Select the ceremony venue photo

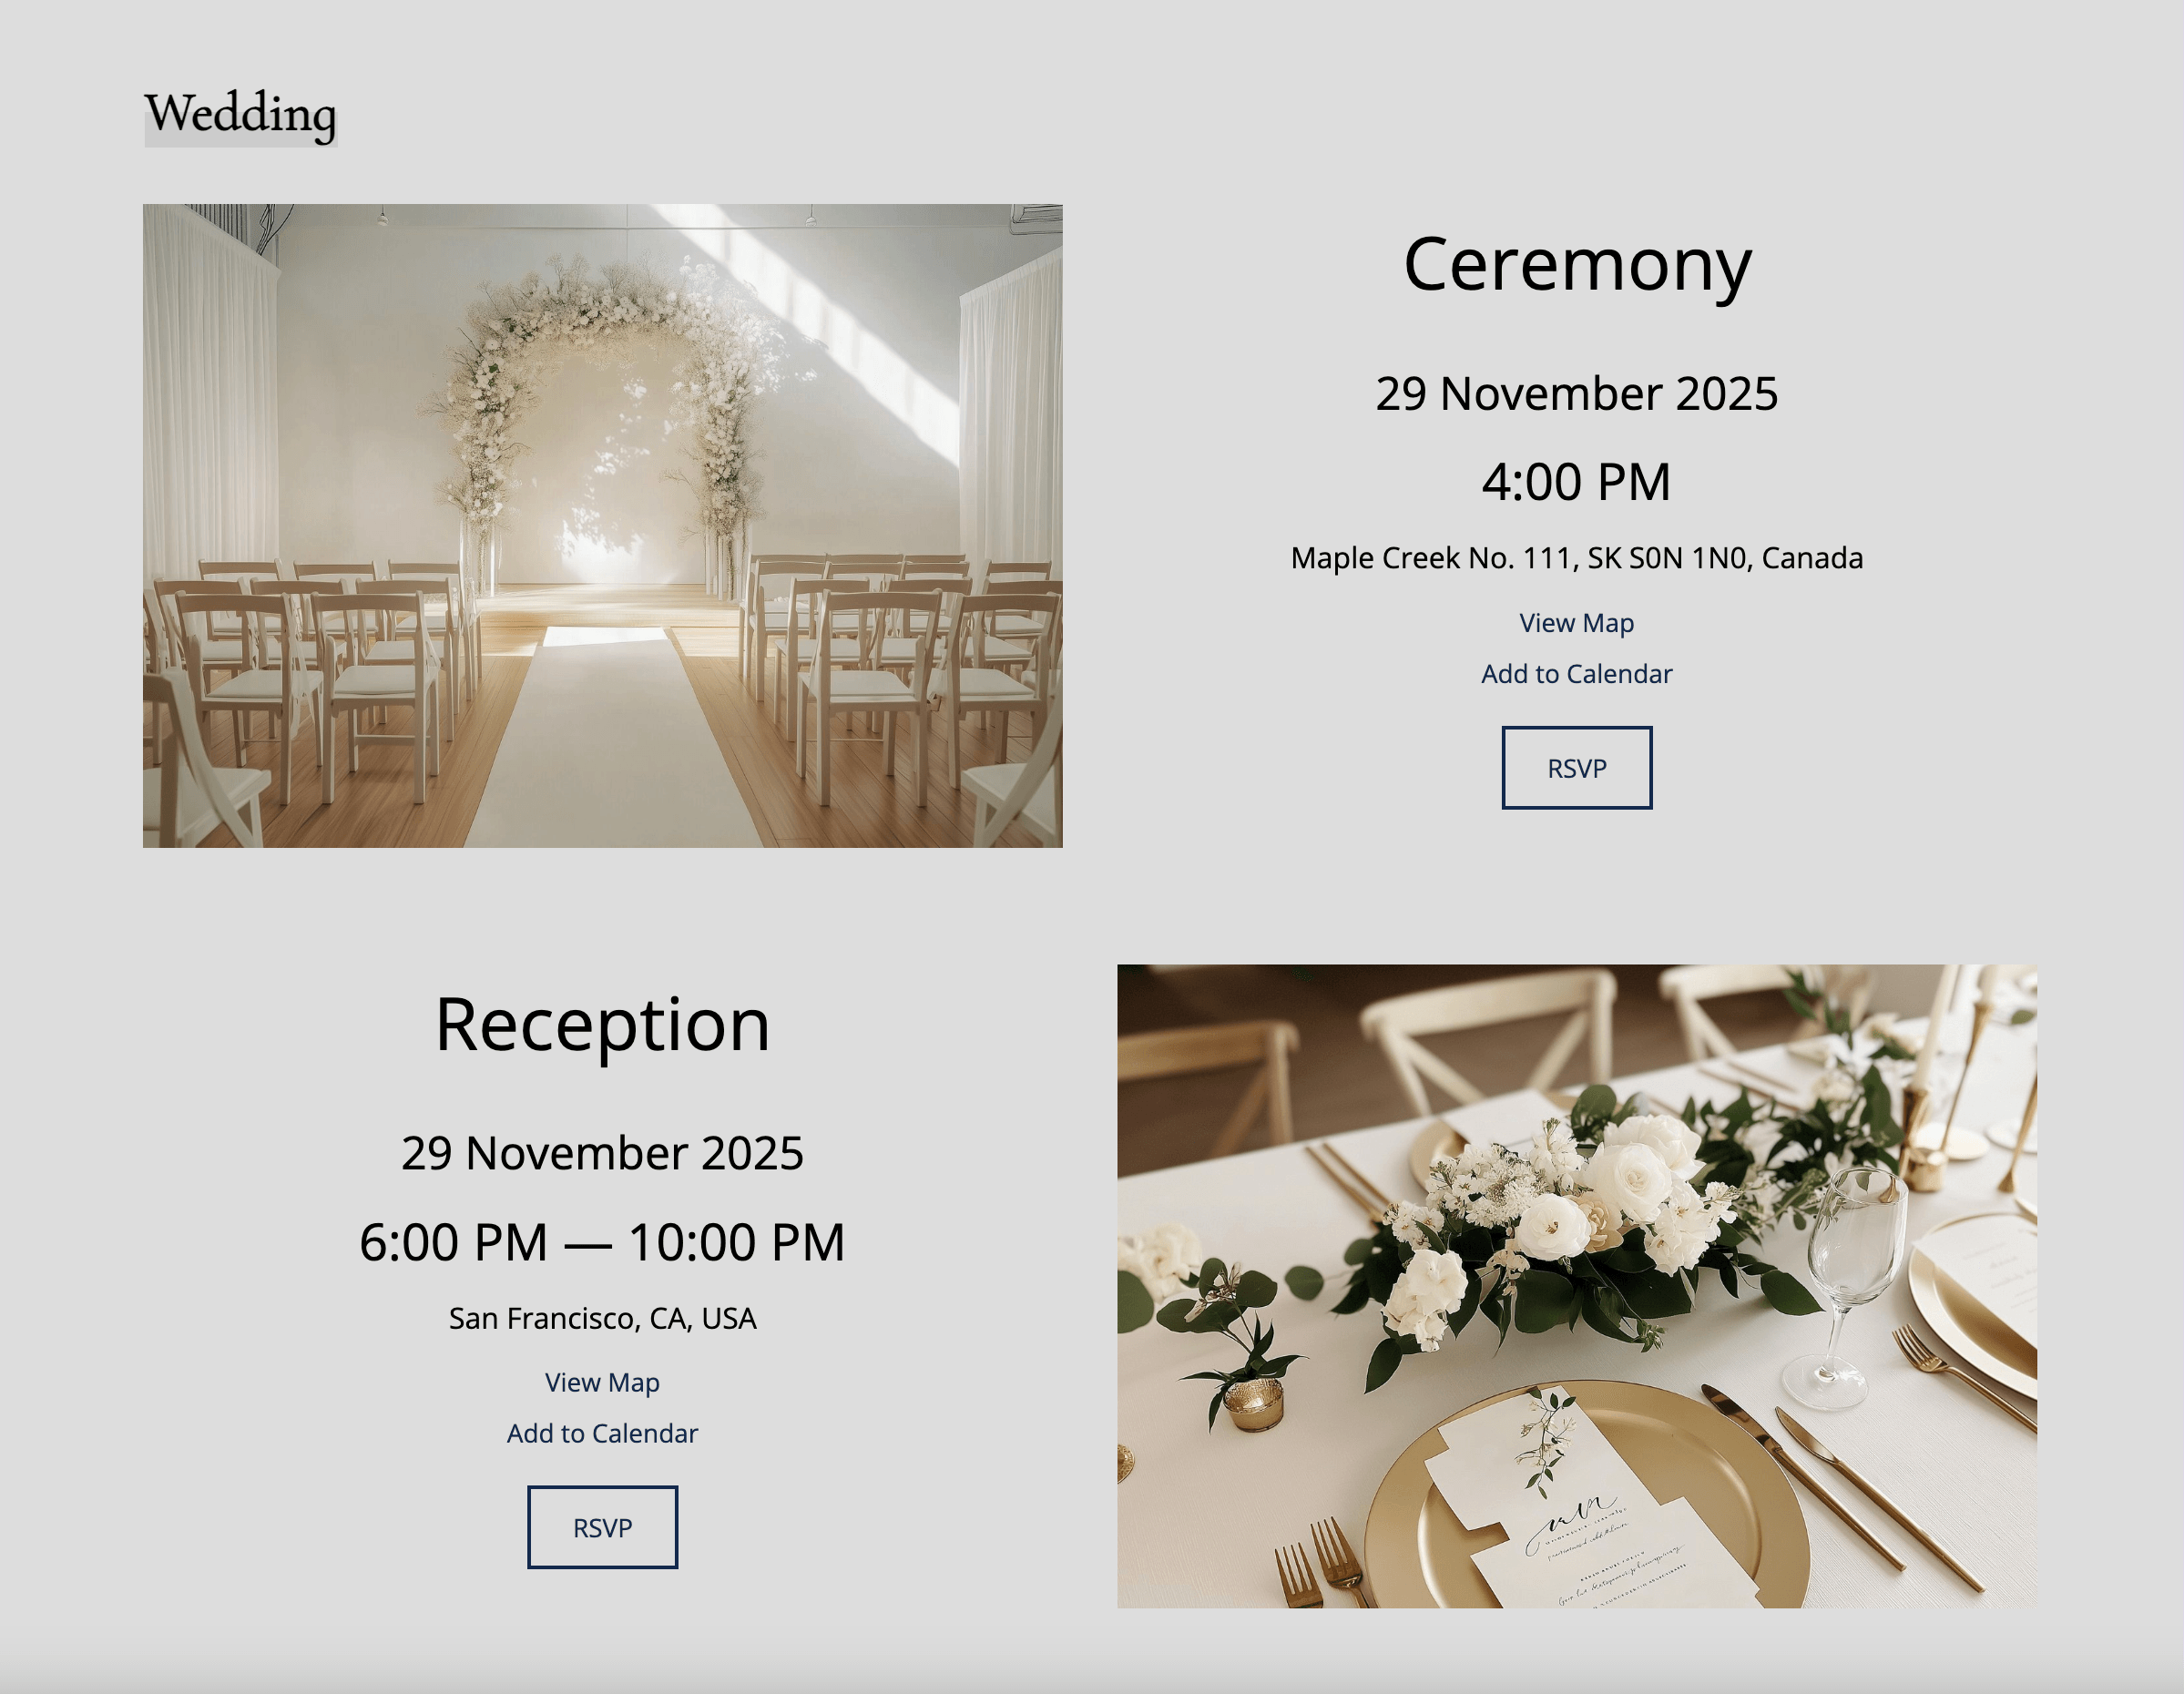point(601,525)
